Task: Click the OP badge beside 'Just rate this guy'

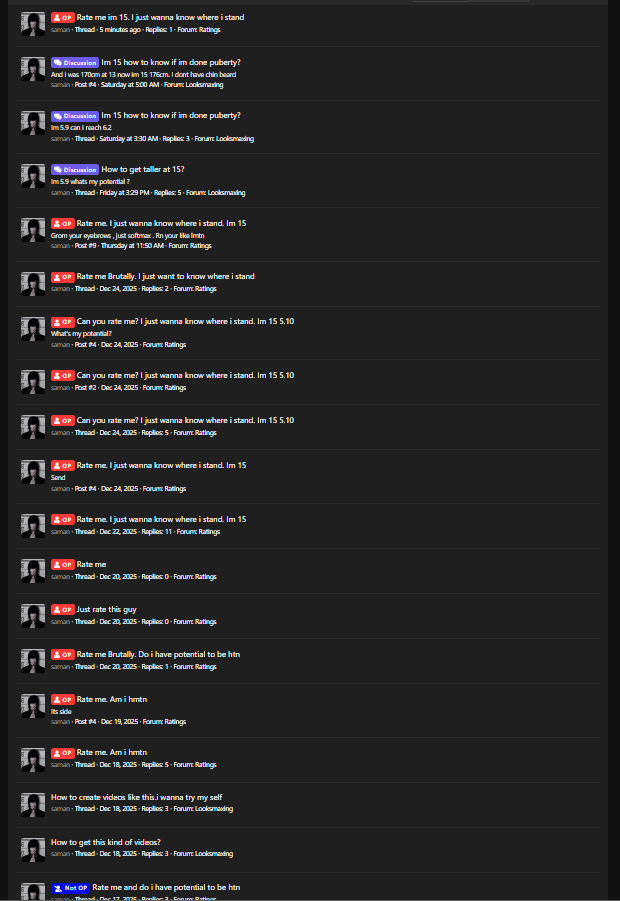Action: tap(63, 610)
